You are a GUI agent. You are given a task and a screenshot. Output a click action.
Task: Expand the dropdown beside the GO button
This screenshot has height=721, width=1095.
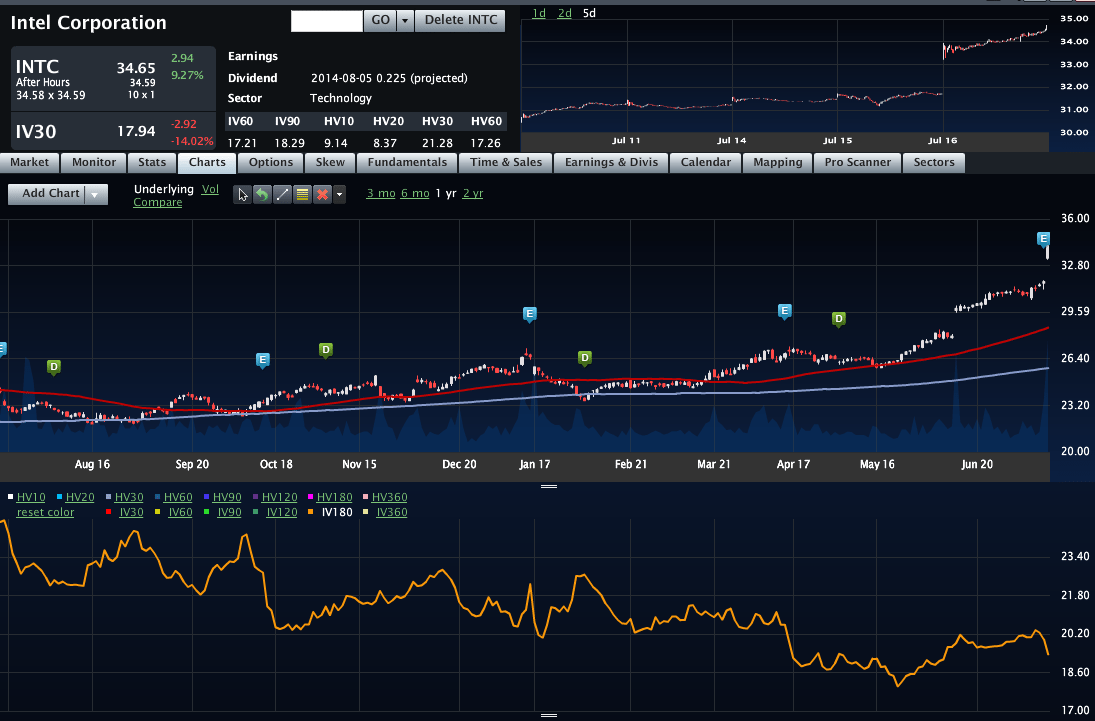[404, 20]
